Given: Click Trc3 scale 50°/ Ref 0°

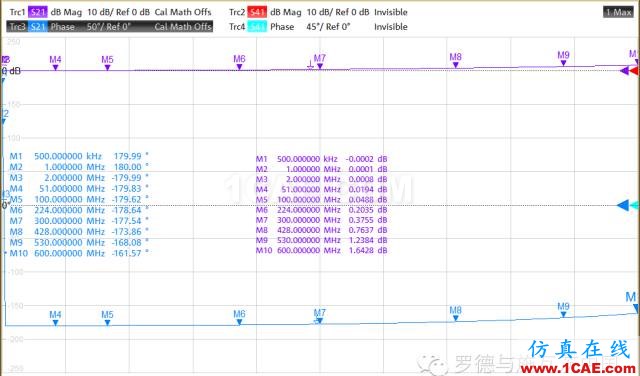Looking at the screenshot, I should click(x=109, y=27).
